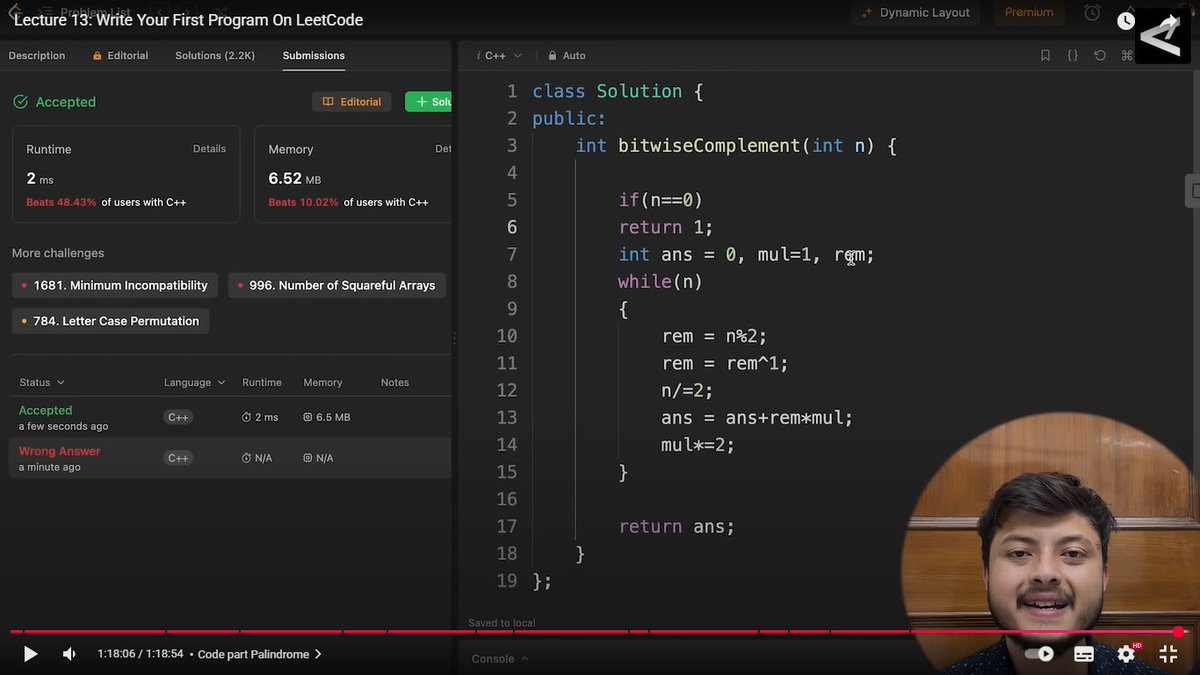Click code line 'rem = rem^1;'
The width and height of the screenshot is (1200, 675).
coord(725,364)
